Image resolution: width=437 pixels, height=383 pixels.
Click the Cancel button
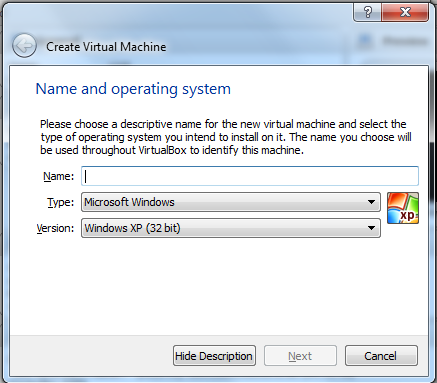pyautogui.click(x=381, y=356)
